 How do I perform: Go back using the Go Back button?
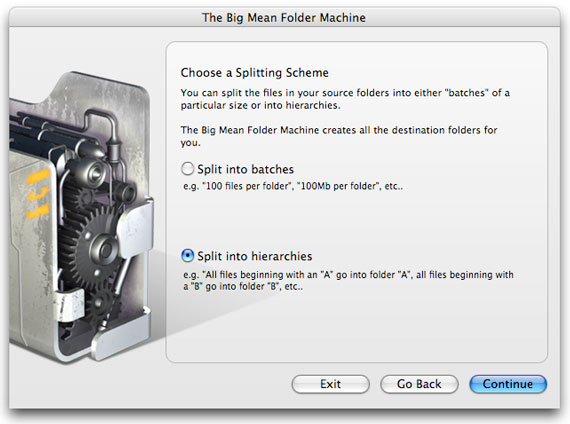(419, 384)
